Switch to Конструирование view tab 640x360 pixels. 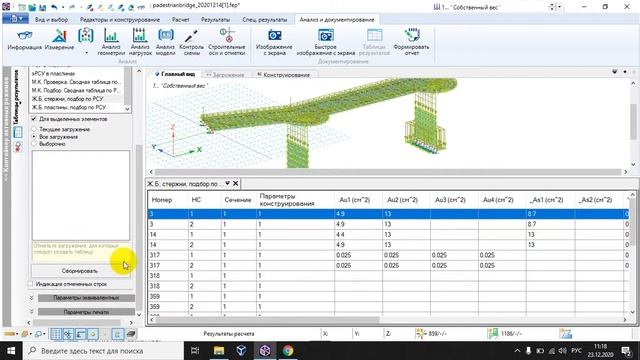[283, 75]
